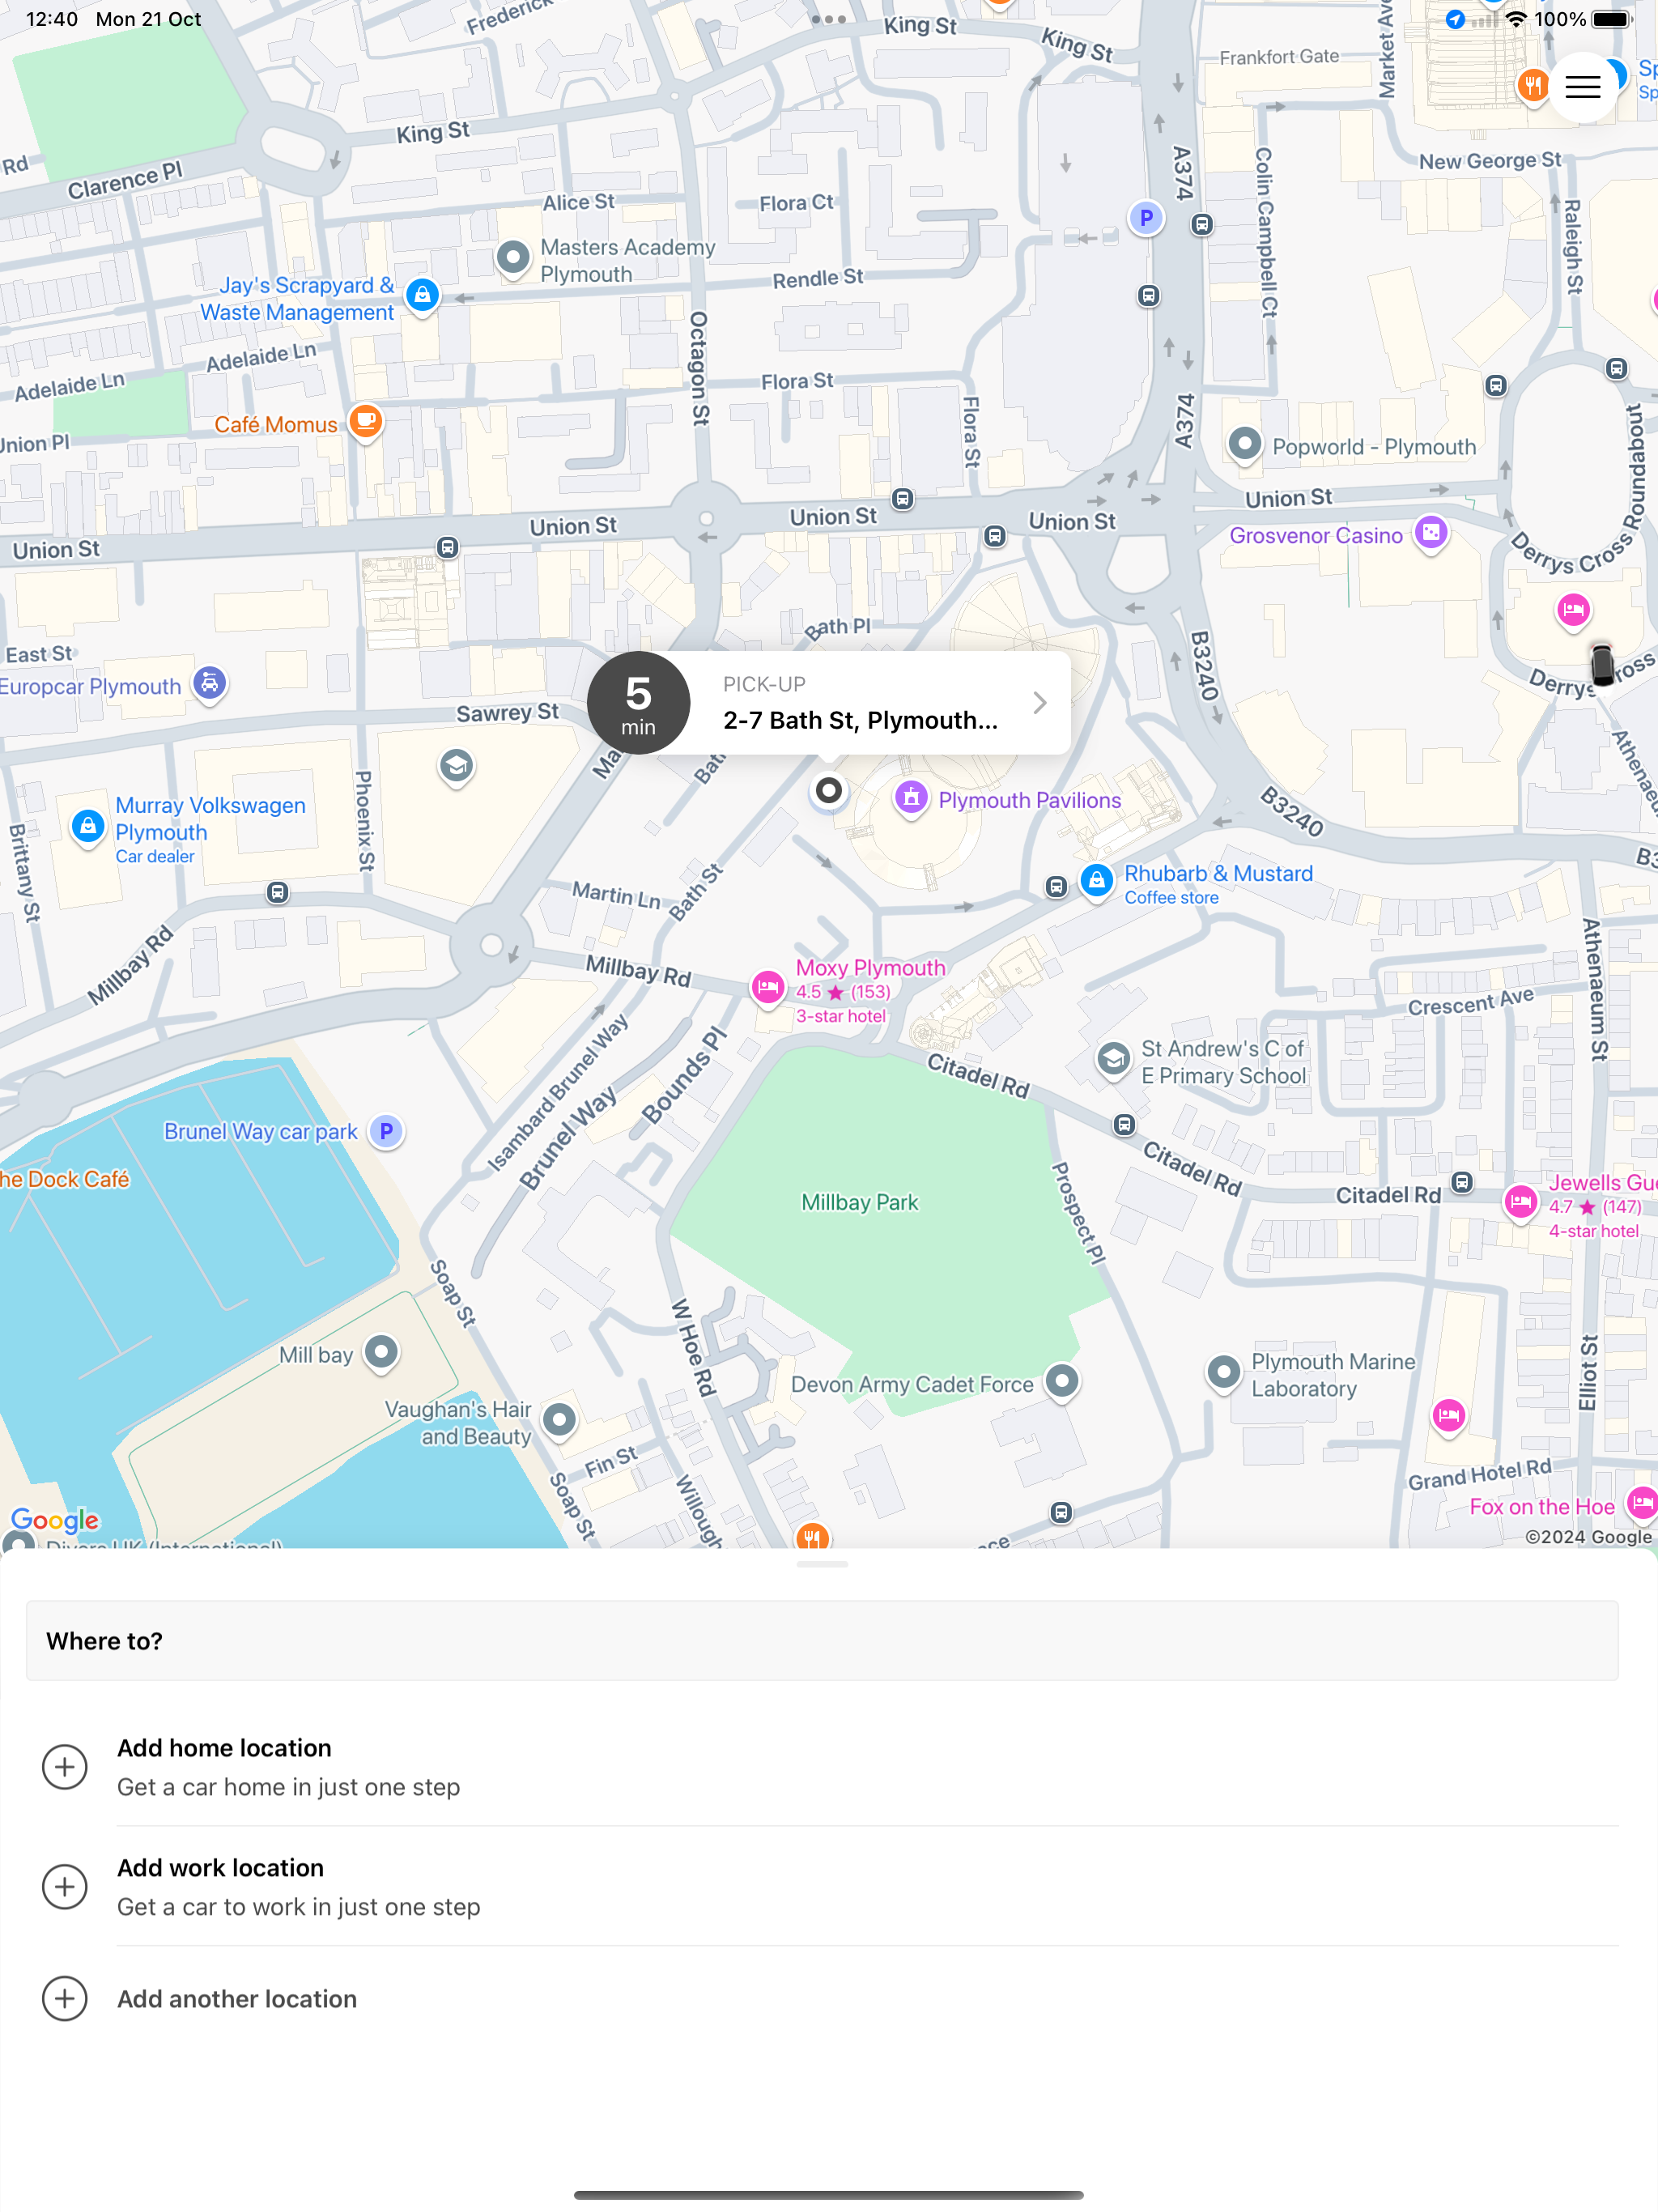Tap the plus icon for work location
The width and height of the screenshot is (1658, 2212).
click(65, 1887)
